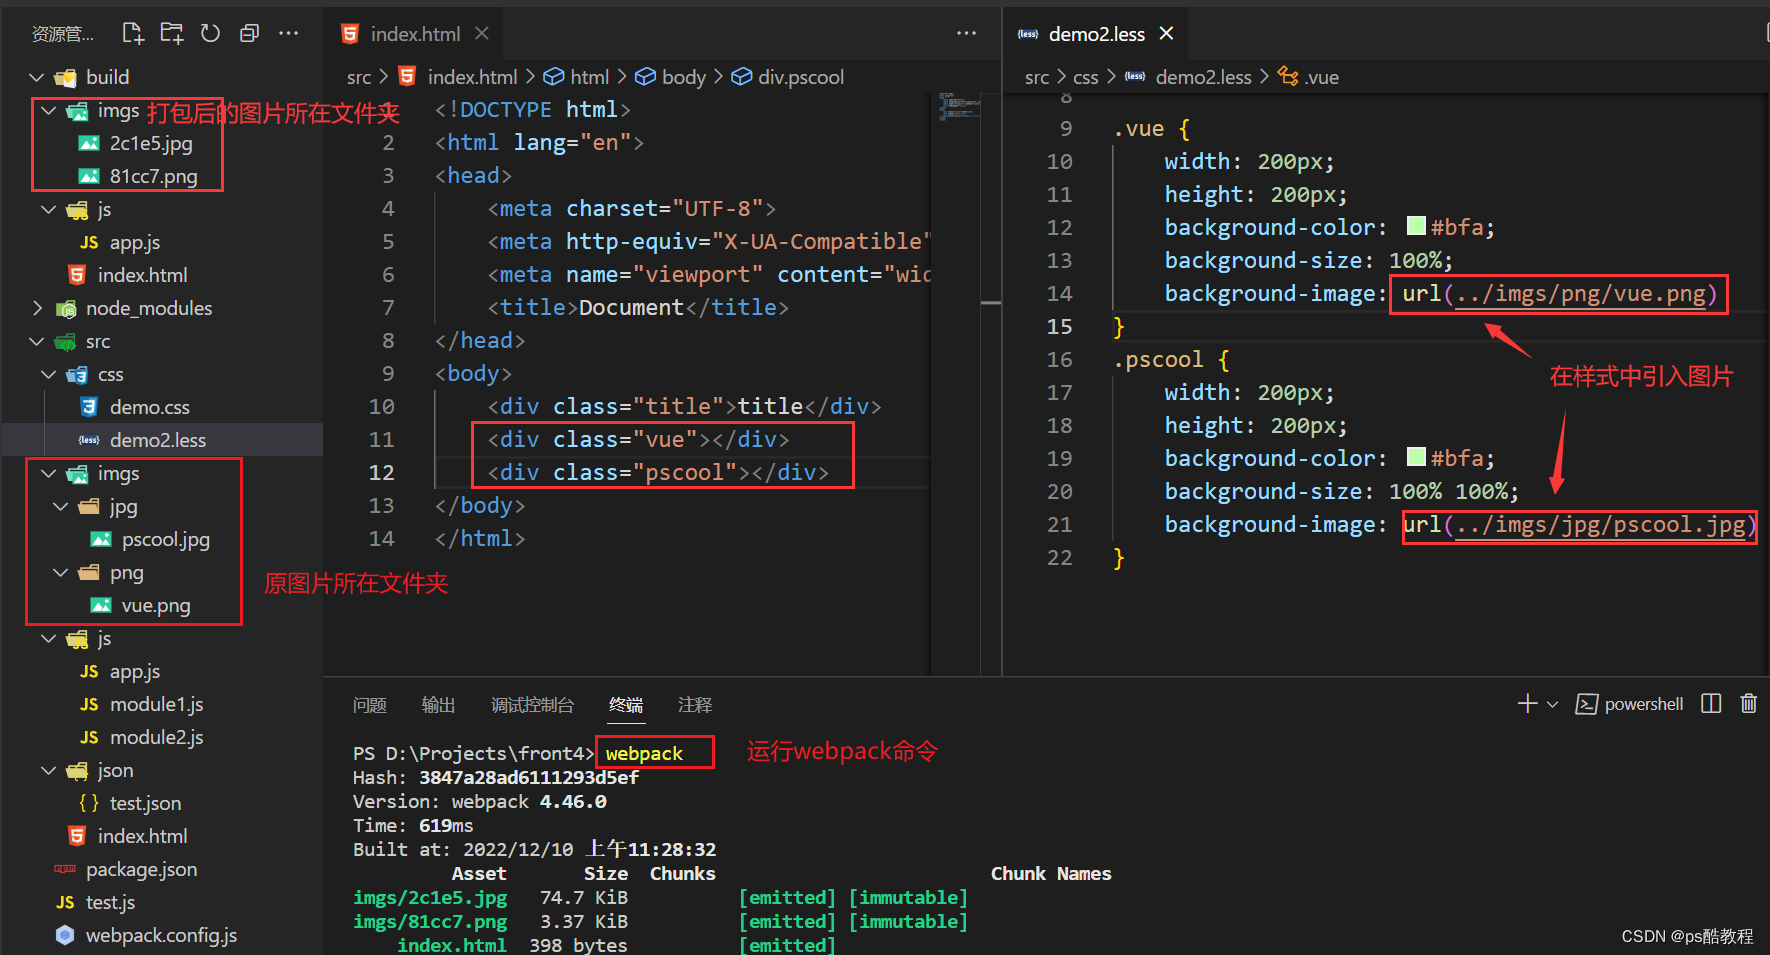The width and height of the screenshot is (1770, 955).
Task: Open app.js under src js folder
Action: tap(134, 671)
